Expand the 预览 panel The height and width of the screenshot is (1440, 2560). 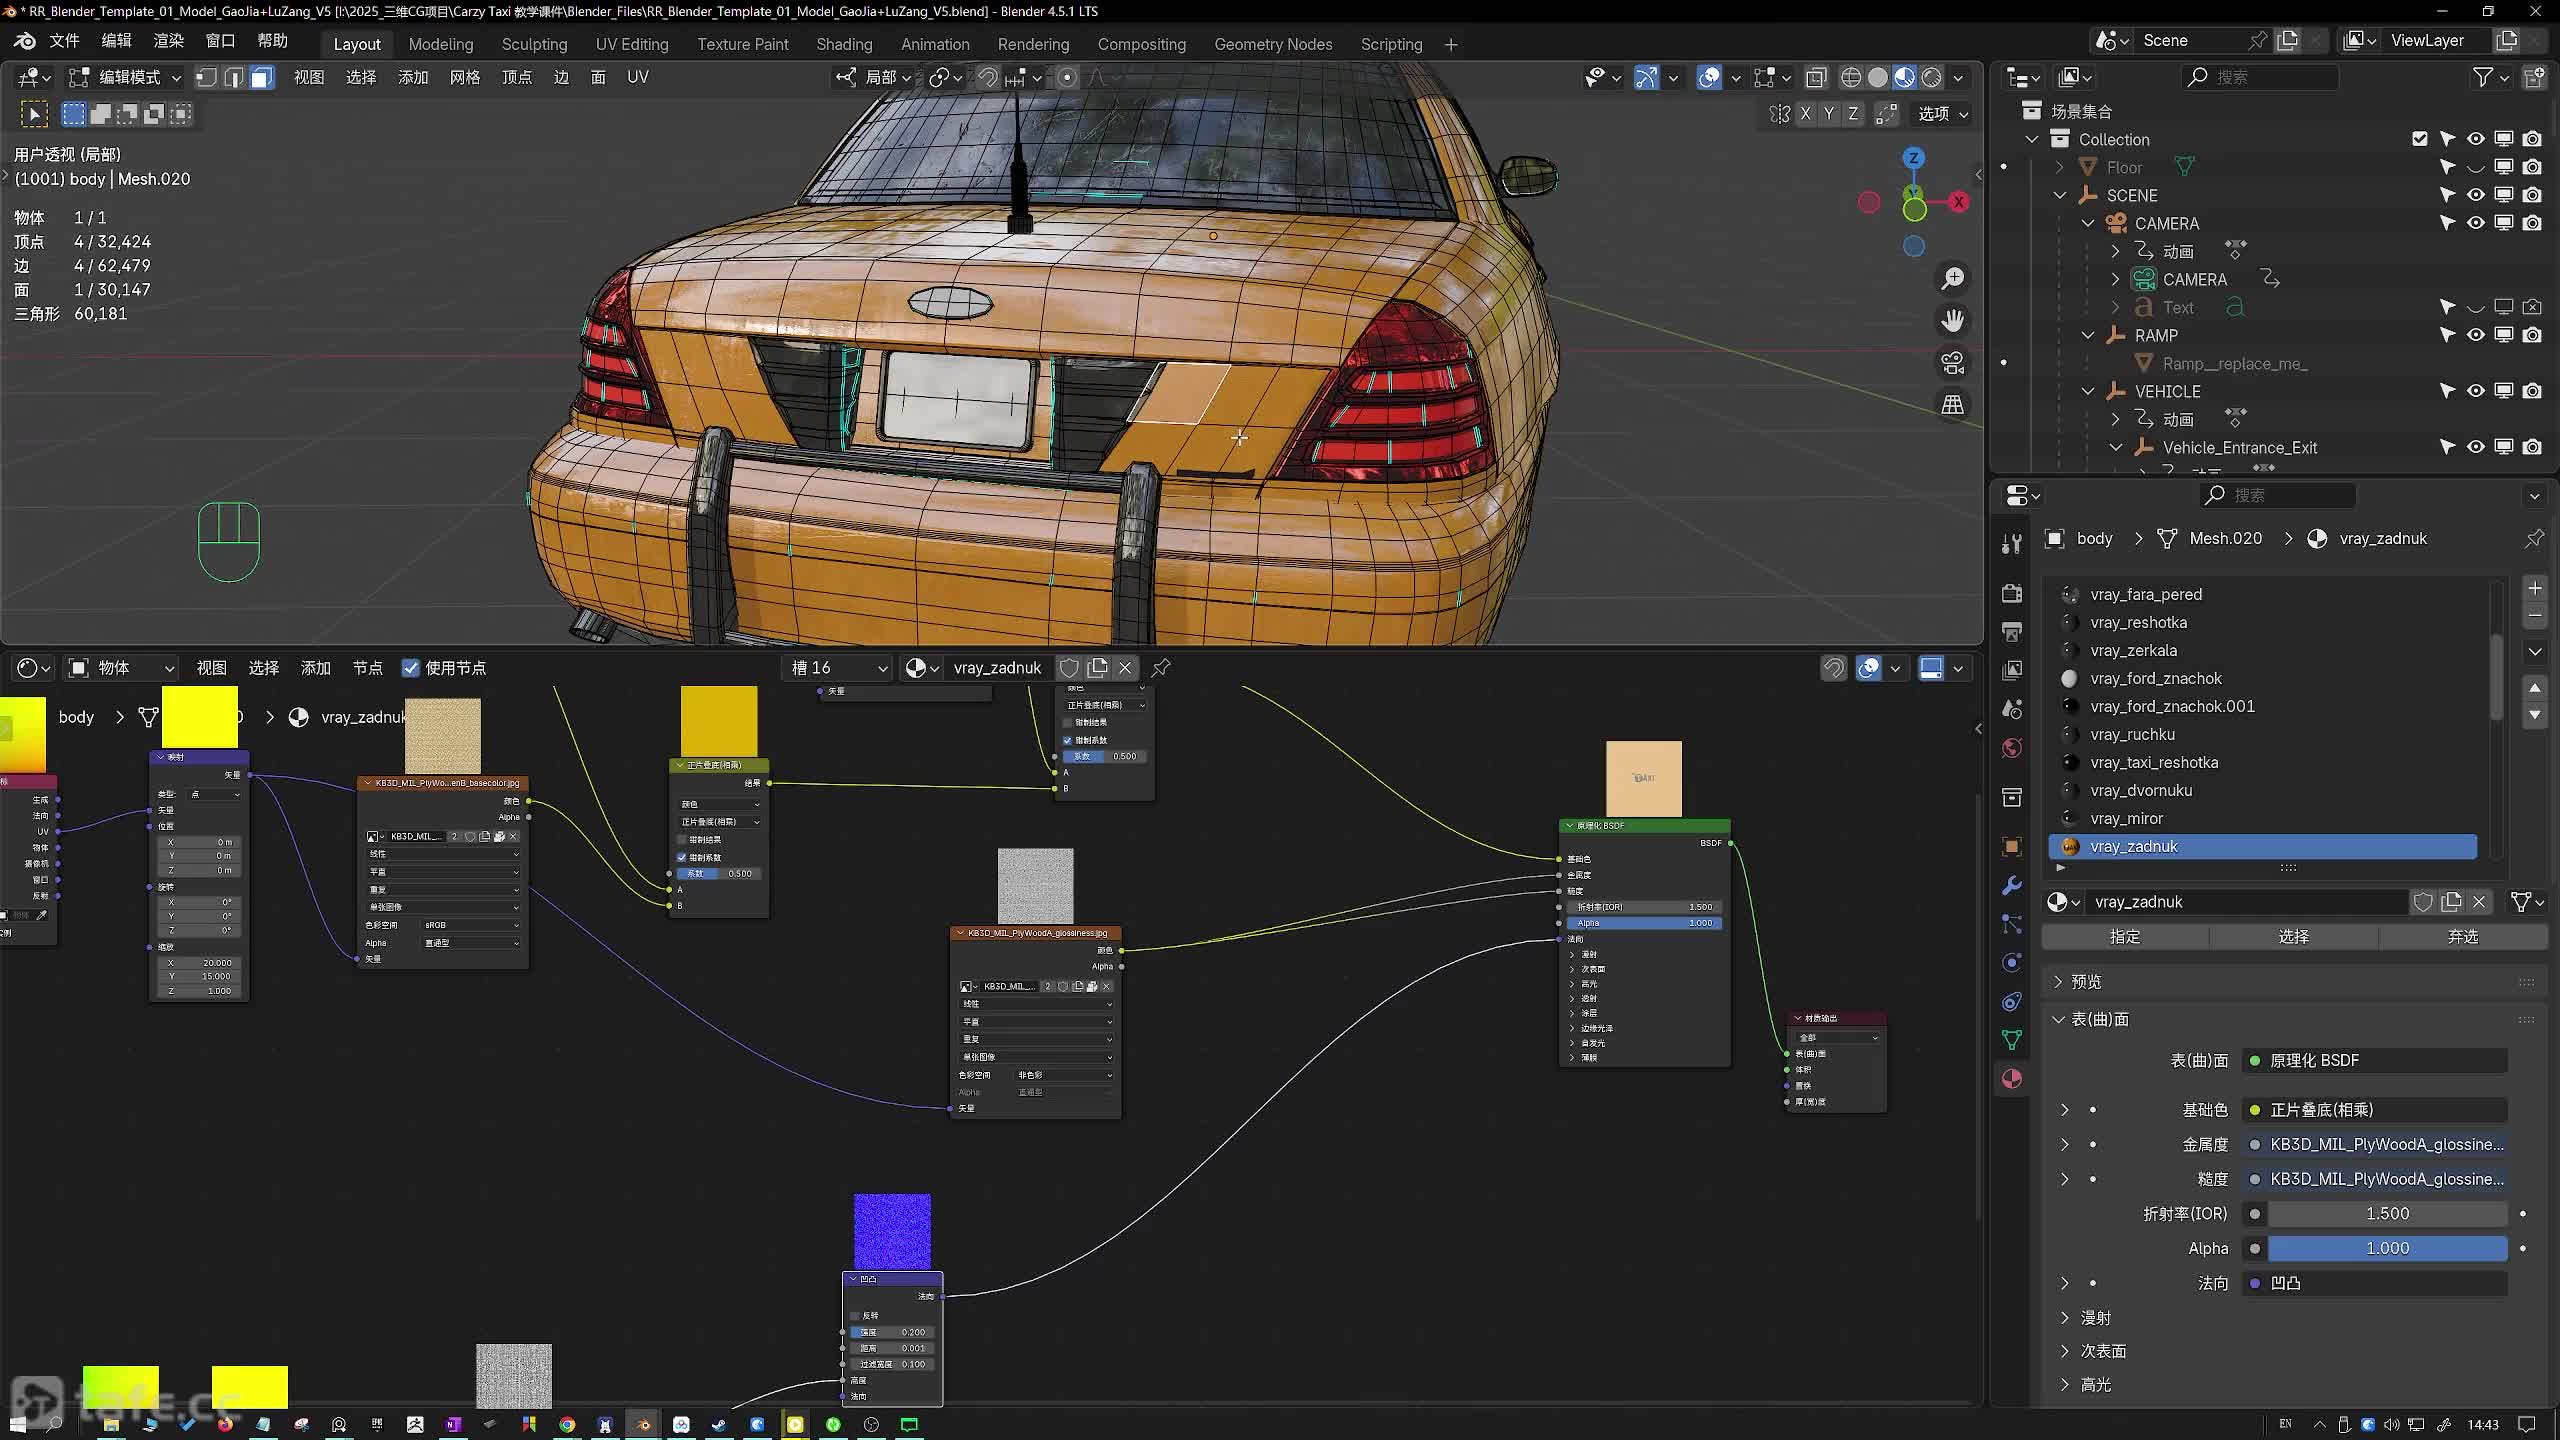(2086, 982)
